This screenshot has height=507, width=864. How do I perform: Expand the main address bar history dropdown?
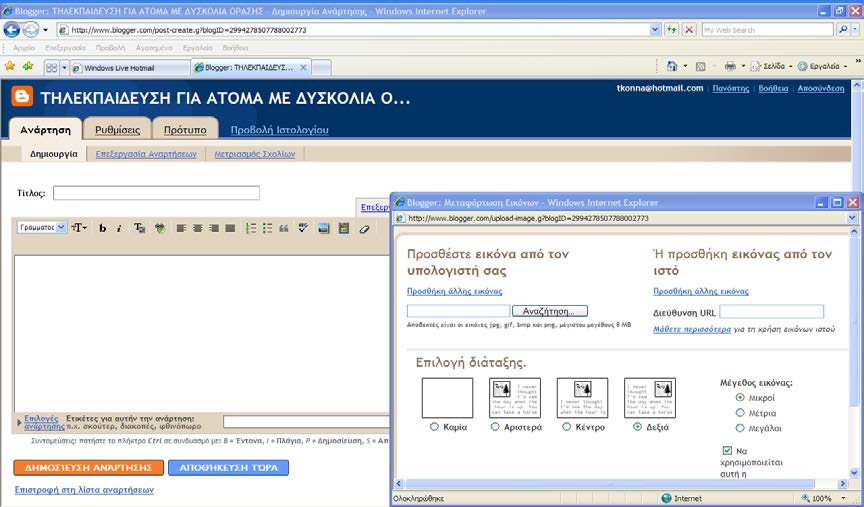click(x=655, y=30)
